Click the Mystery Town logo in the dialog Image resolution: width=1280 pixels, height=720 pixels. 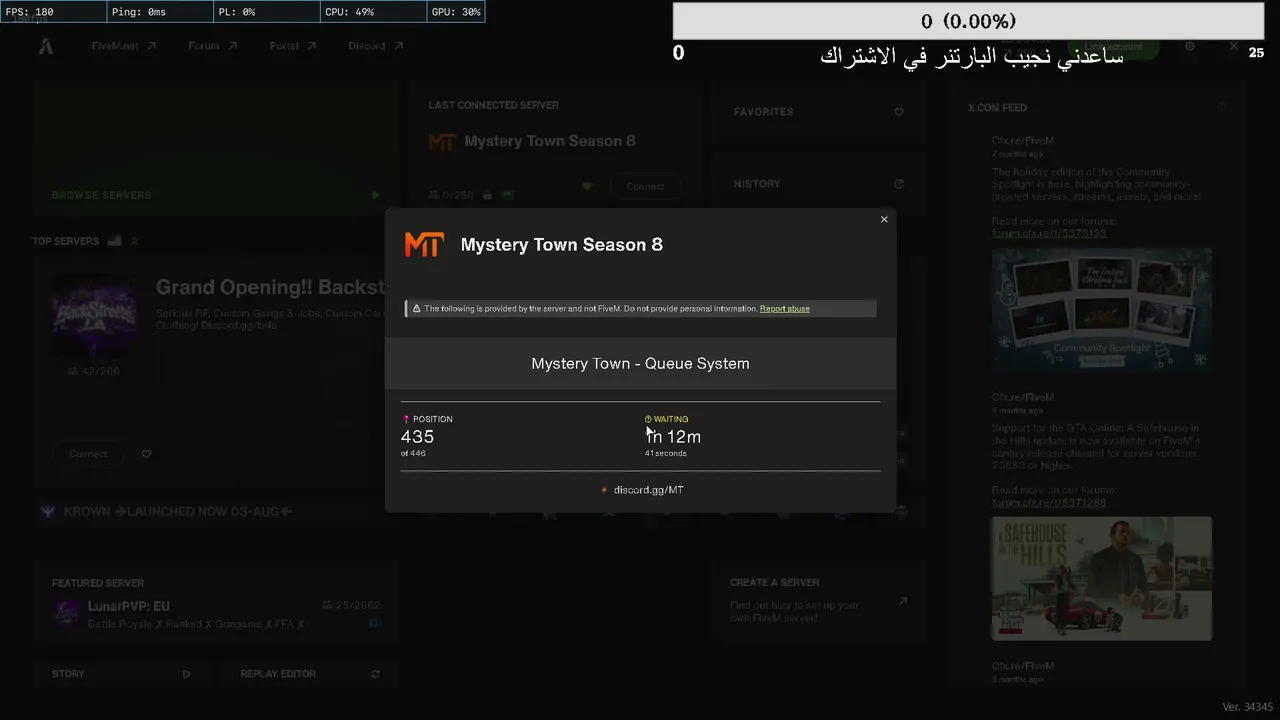pos(423,245)
